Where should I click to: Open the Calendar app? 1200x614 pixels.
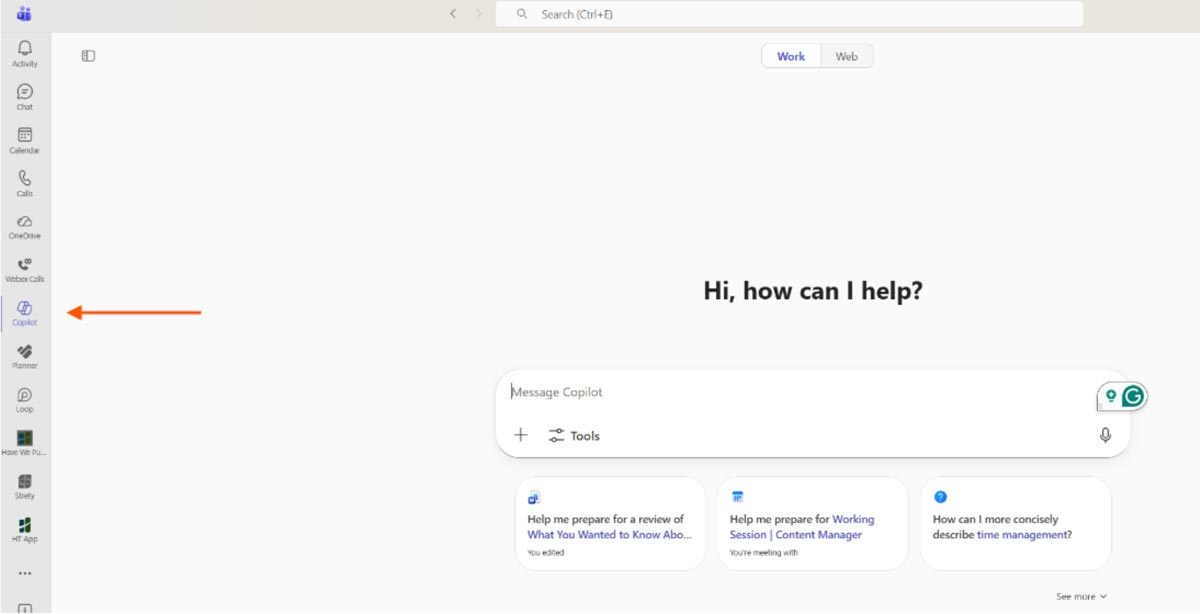click(24, 139)
